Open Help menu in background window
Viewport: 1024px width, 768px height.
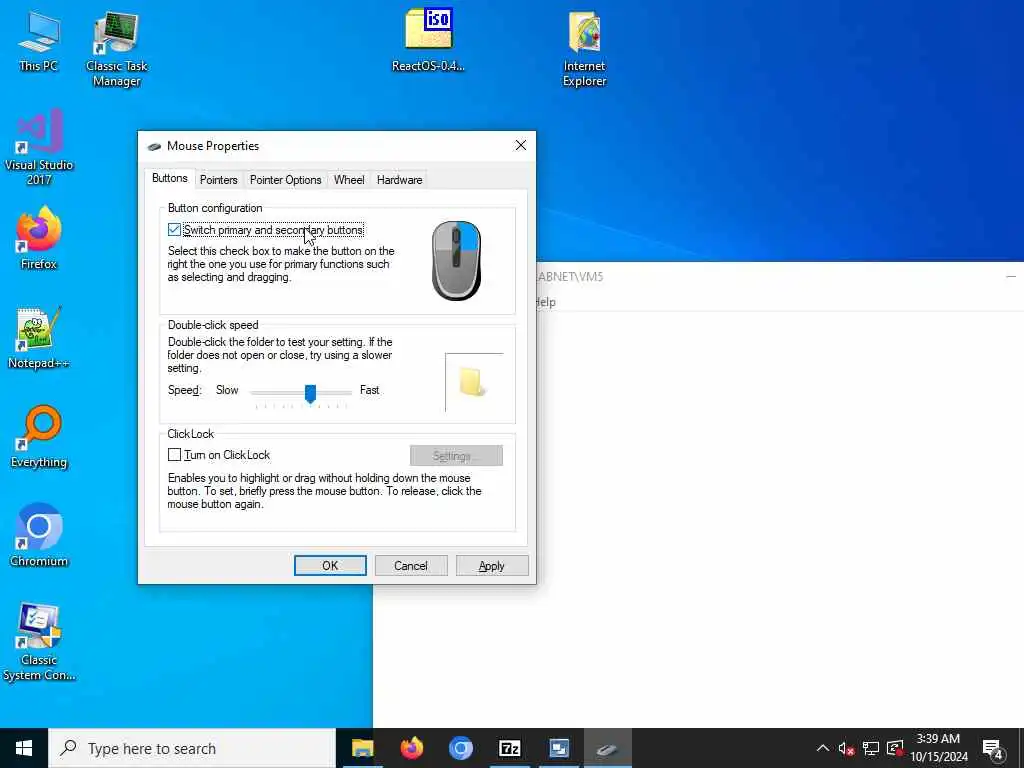coord(546,302)
